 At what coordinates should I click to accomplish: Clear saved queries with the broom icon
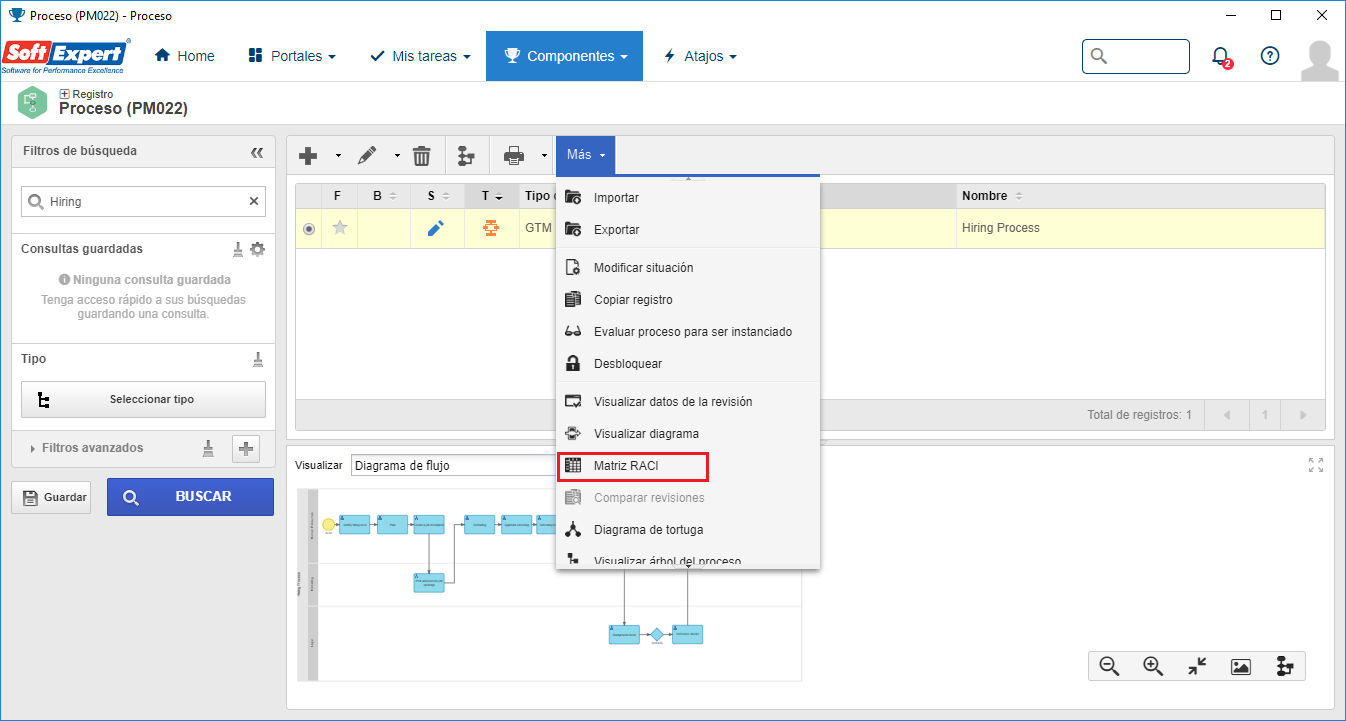[x=238, y=249]
